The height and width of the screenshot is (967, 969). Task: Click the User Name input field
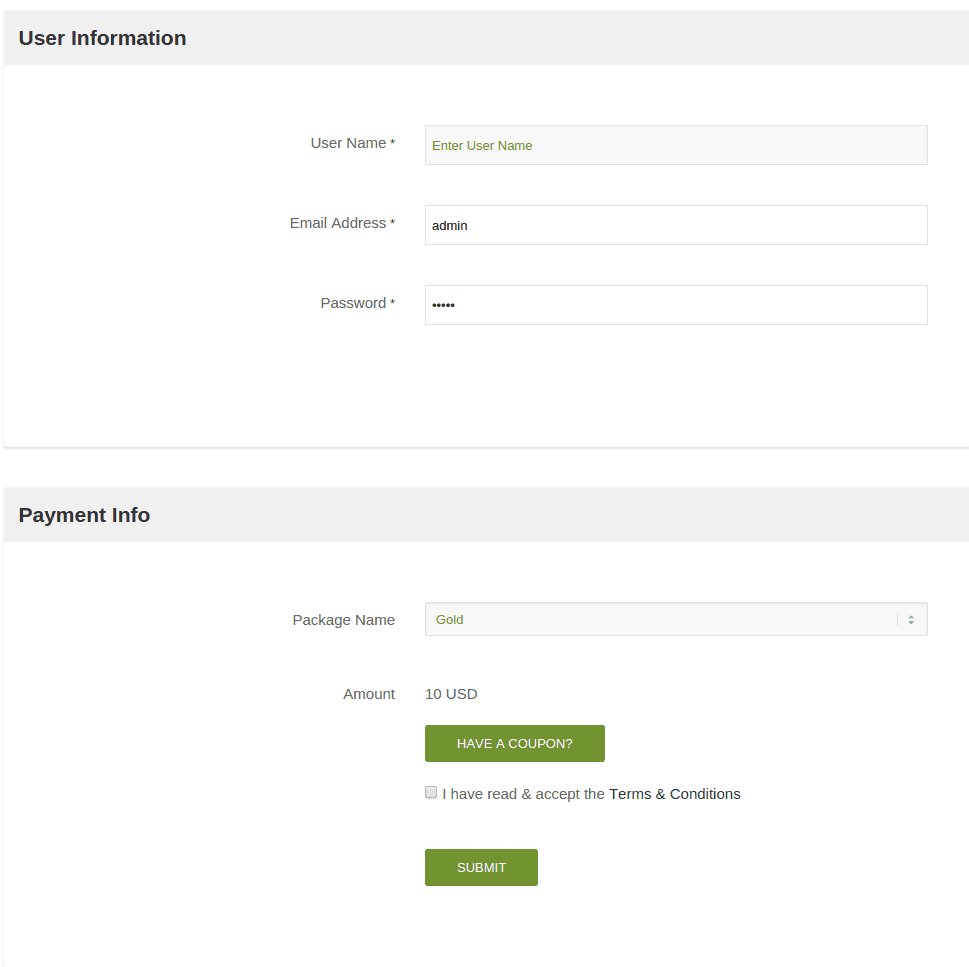coord(676,145)
